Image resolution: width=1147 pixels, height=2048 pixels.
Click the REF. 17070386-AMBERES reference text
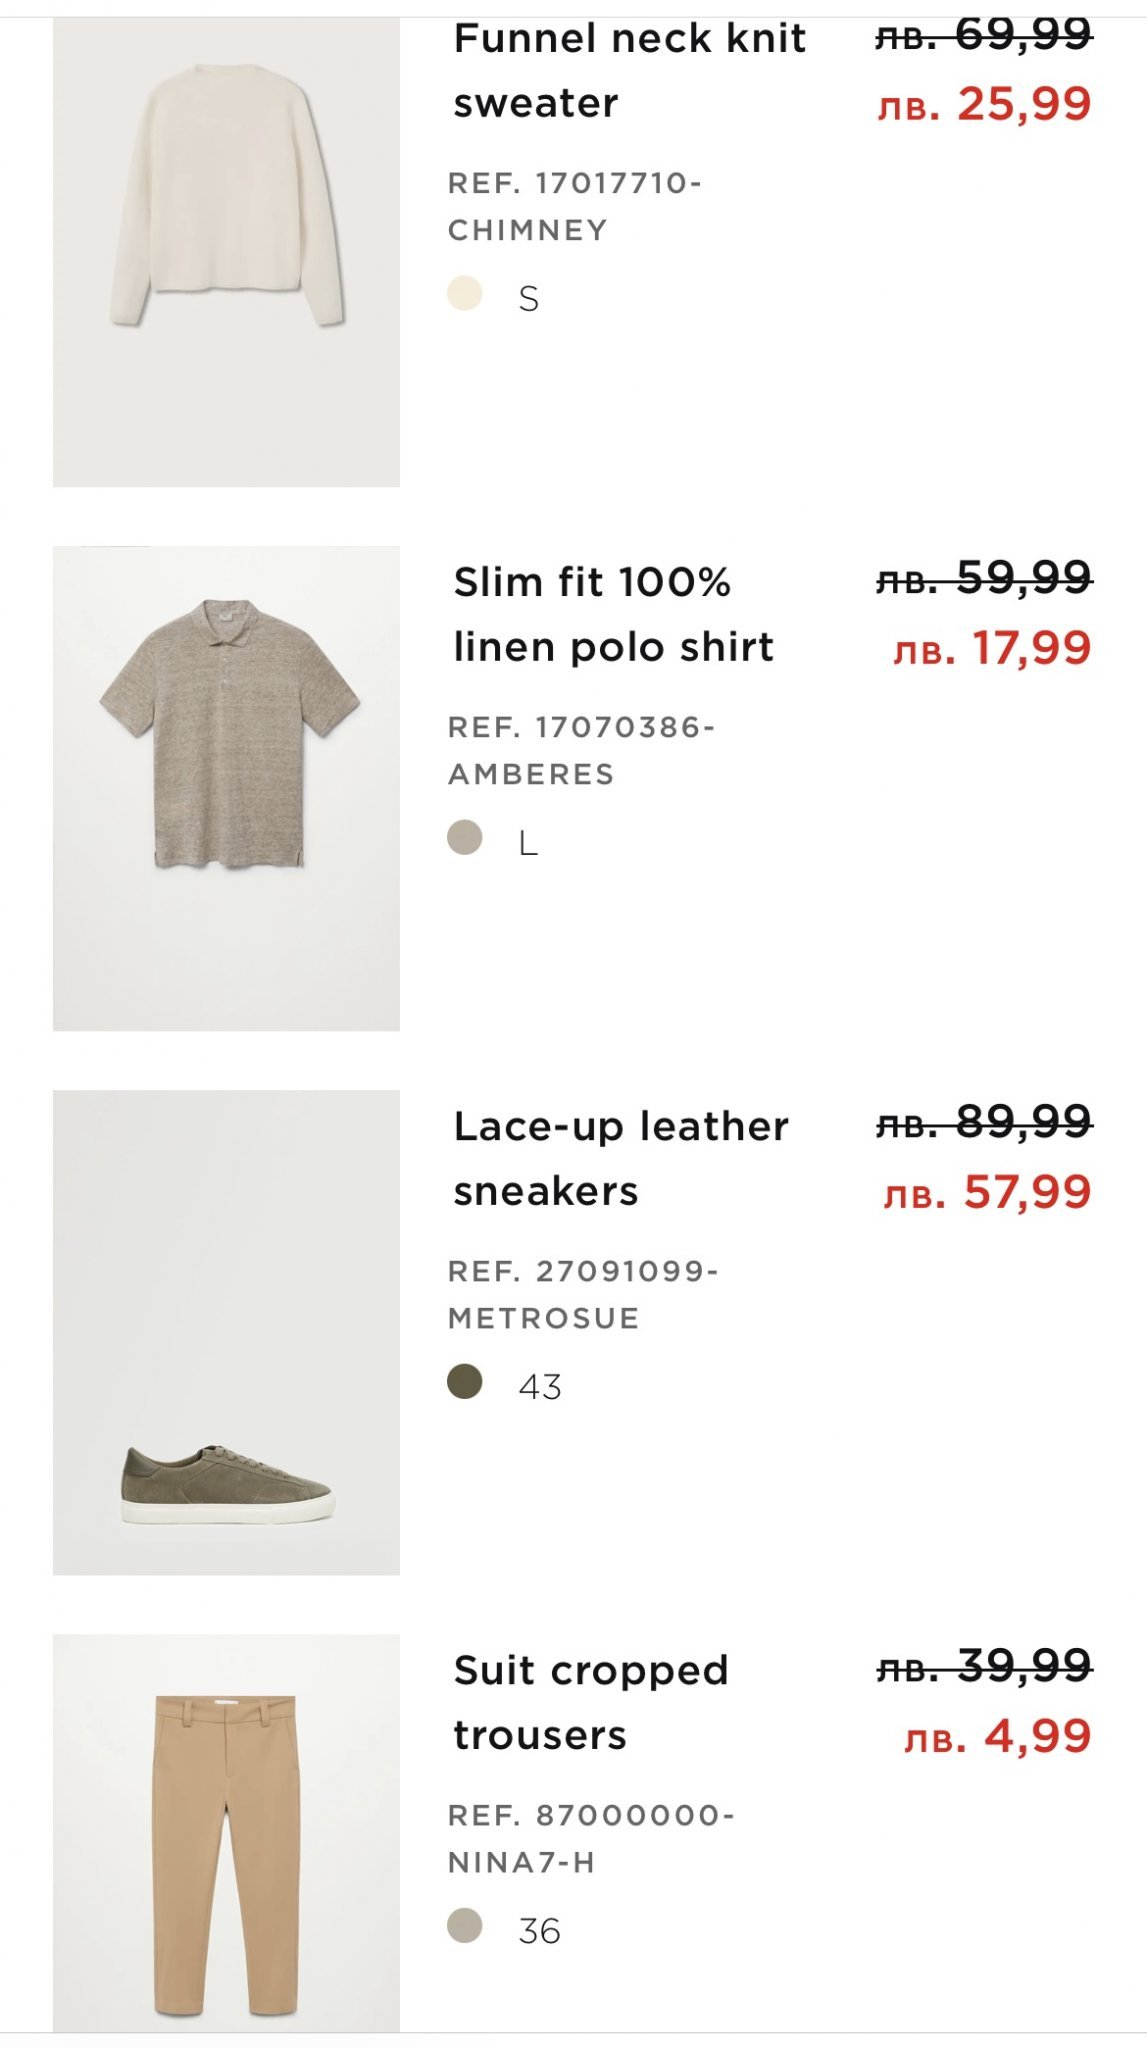click(581, 751)
